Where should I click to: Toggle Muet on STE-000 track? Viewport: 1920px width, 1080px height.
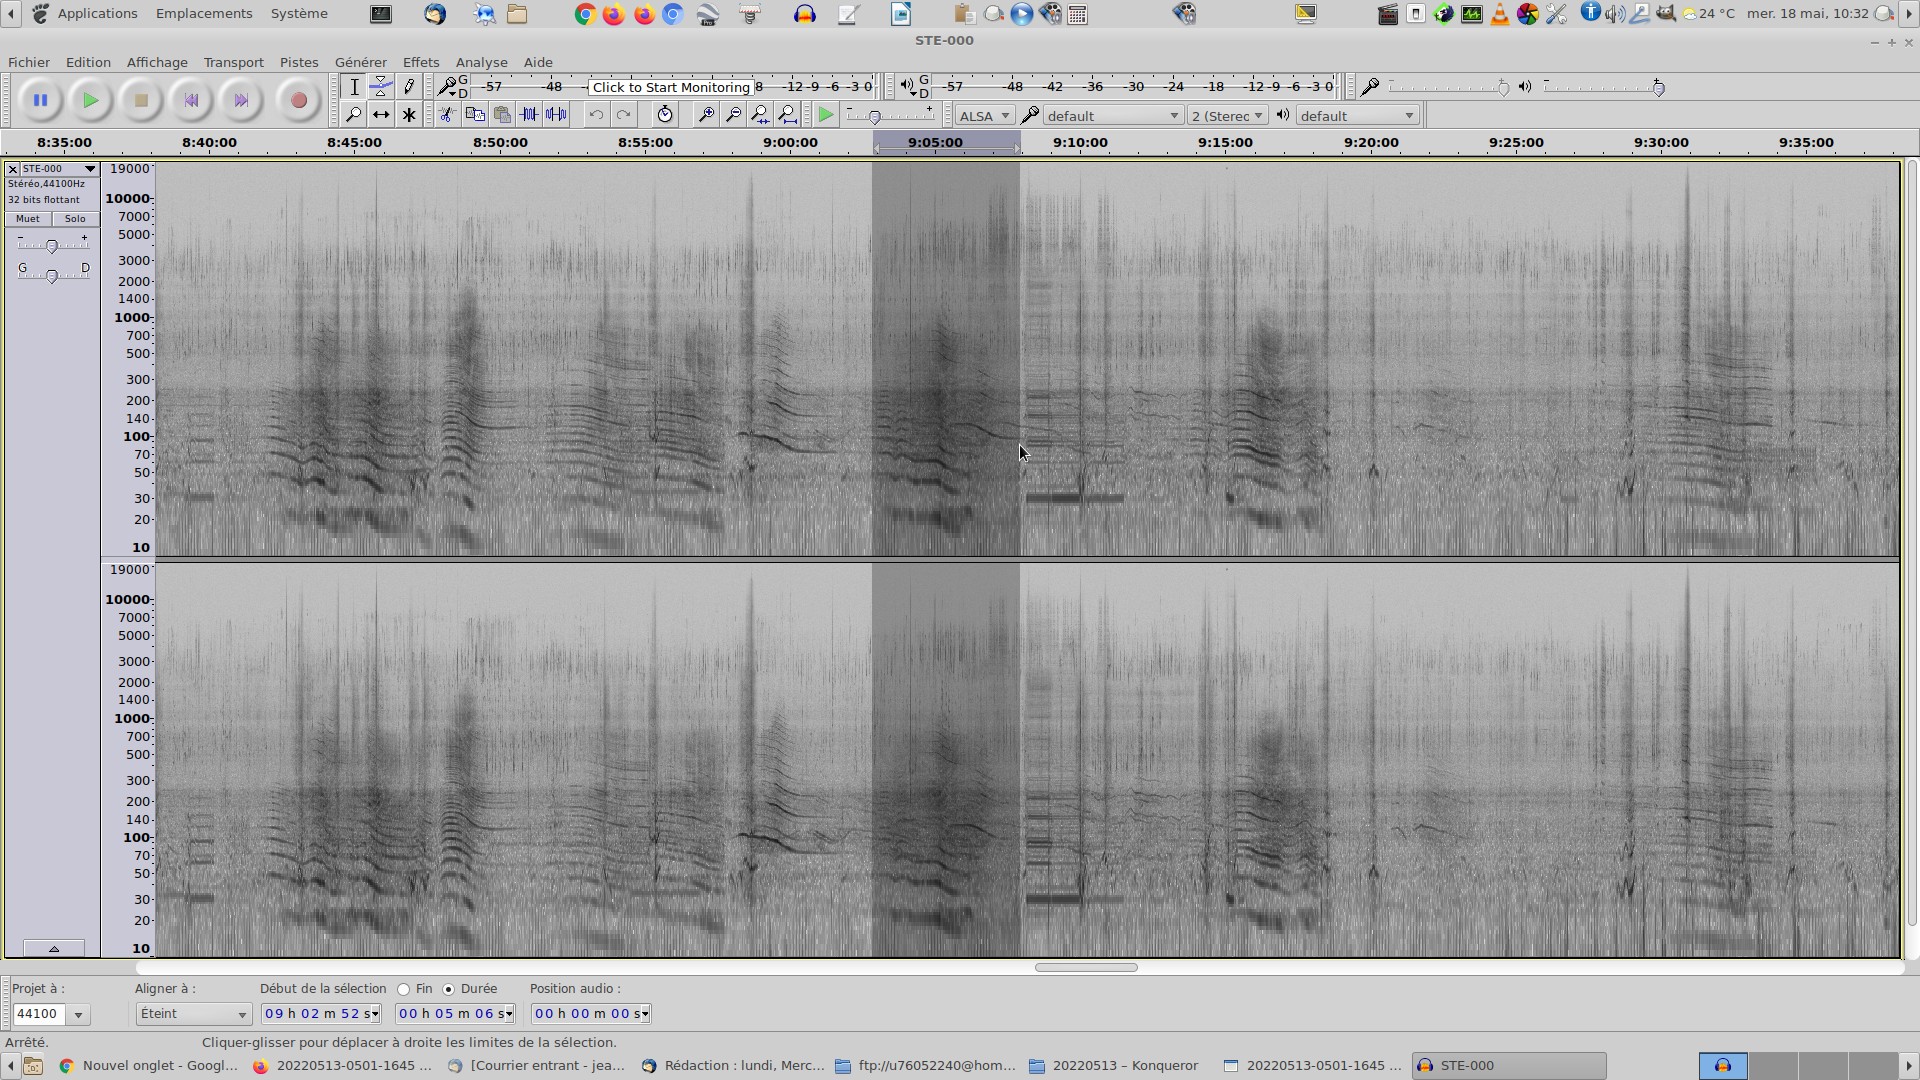click(x=28, y=219)
